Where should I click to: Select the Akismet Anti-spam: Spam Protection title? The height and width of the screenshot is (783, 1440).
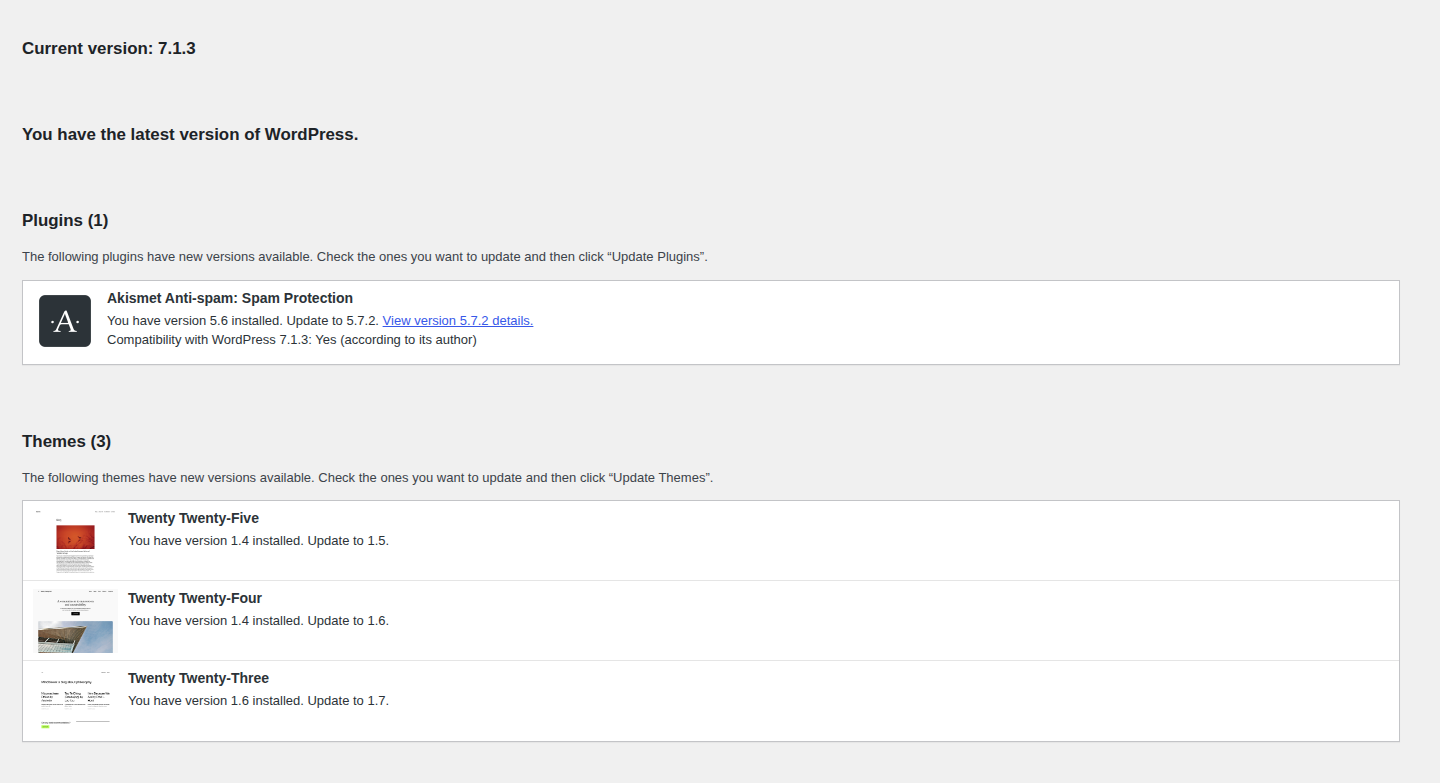(230, 298)
